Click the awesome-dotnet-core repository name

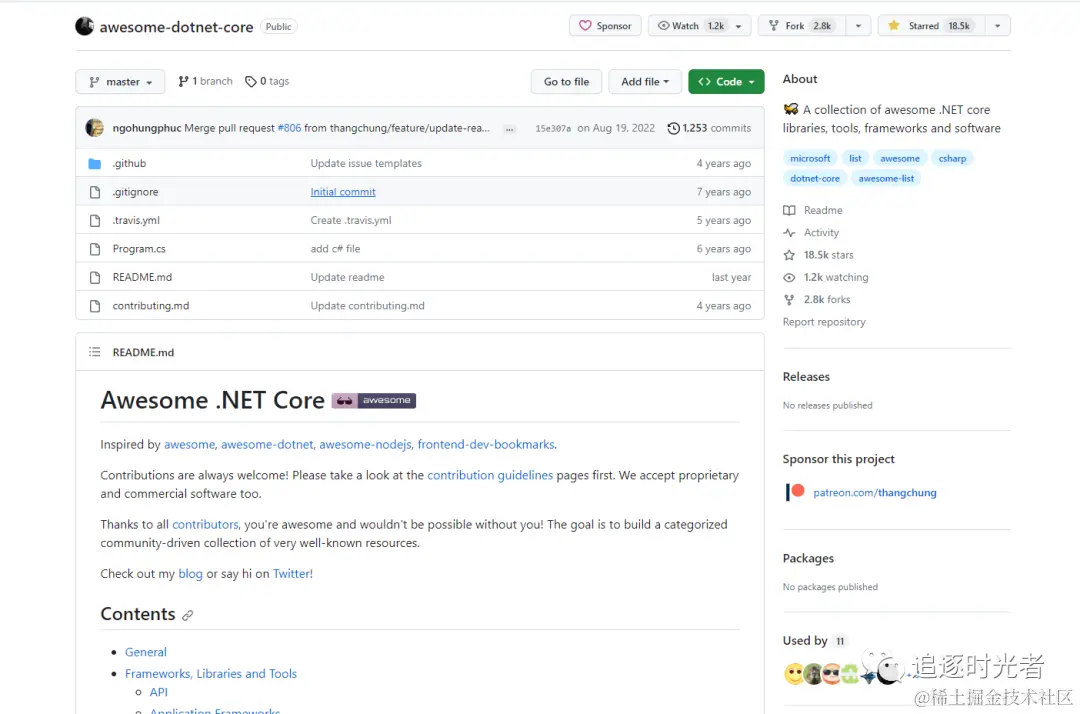tap(176, 27)
